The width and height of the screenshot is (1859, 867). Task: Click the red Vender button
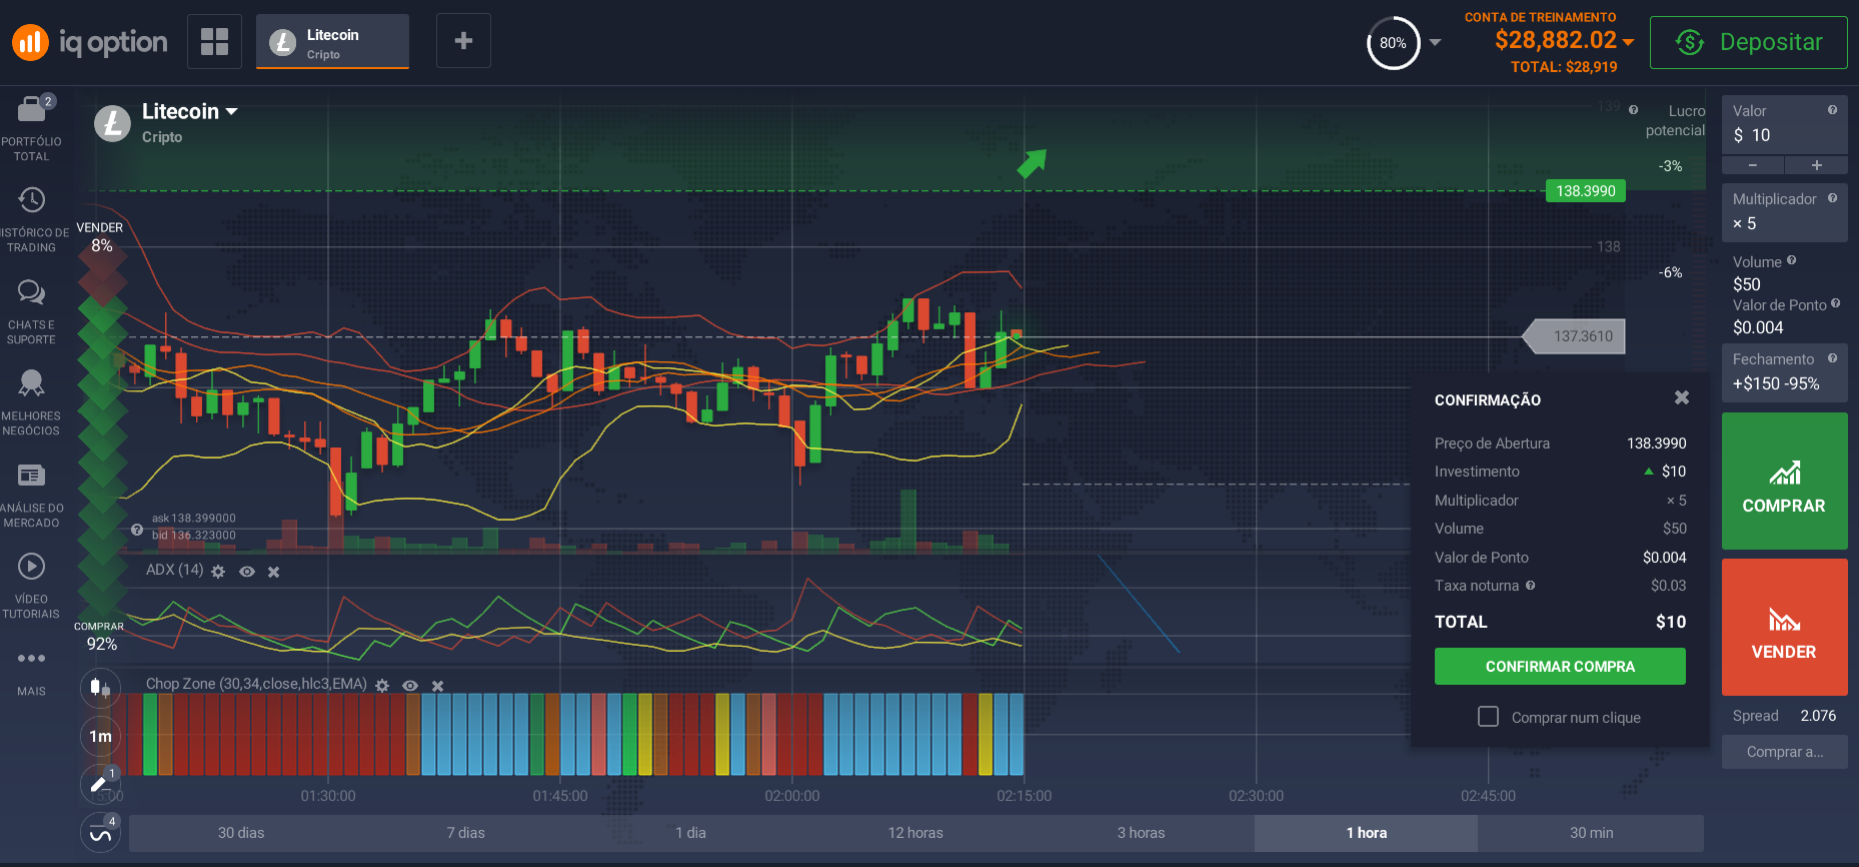(x=1785, y=627)
